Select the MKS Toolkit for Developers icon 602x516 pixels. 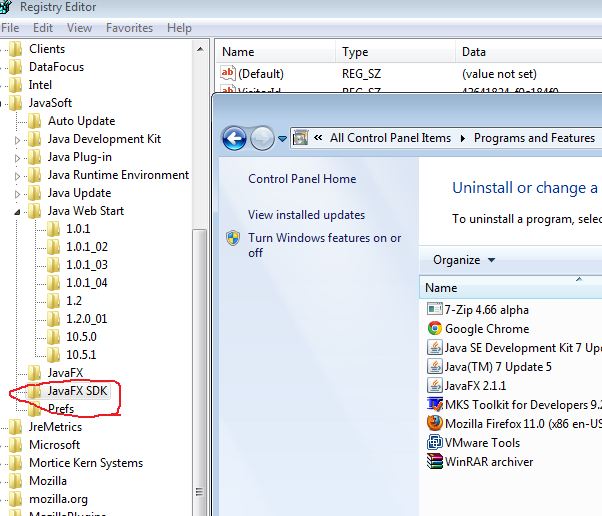(x=434, y=405)
